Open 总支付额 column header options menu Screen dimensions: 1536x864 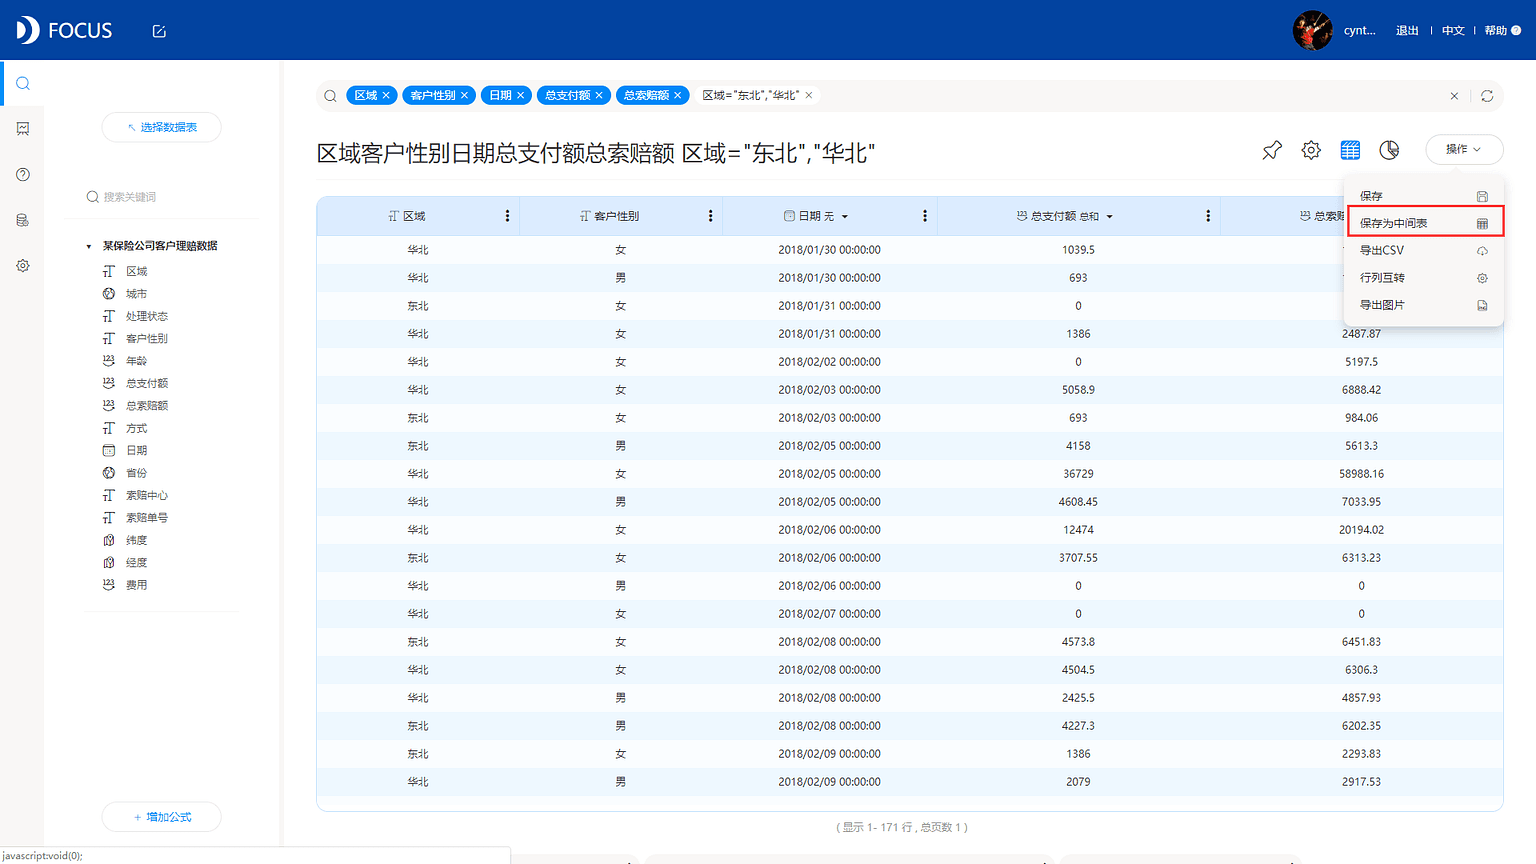[1208, 216]
